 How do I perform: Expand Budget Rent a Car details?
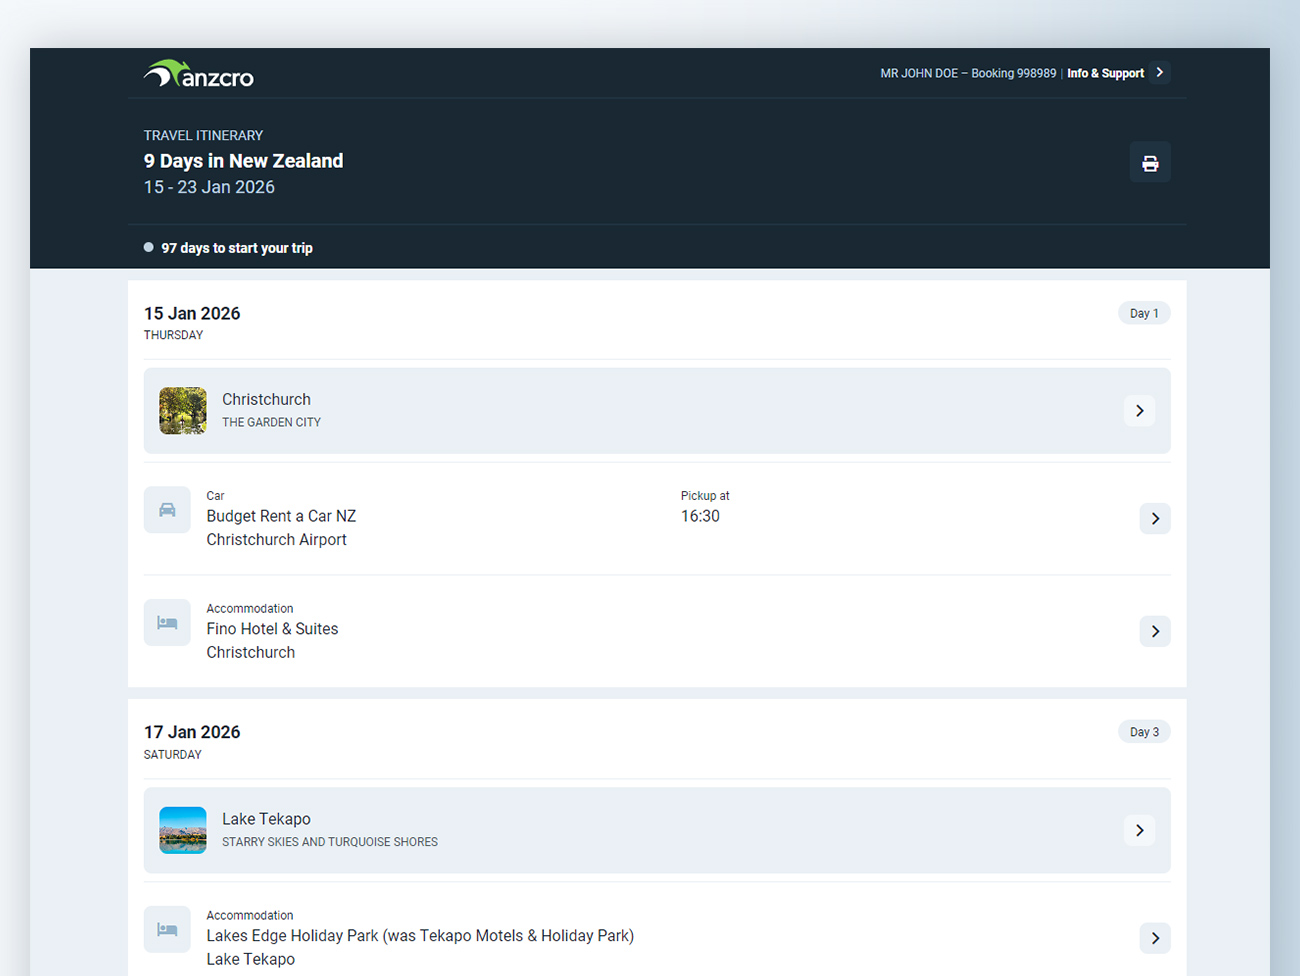coord(1155,518)
